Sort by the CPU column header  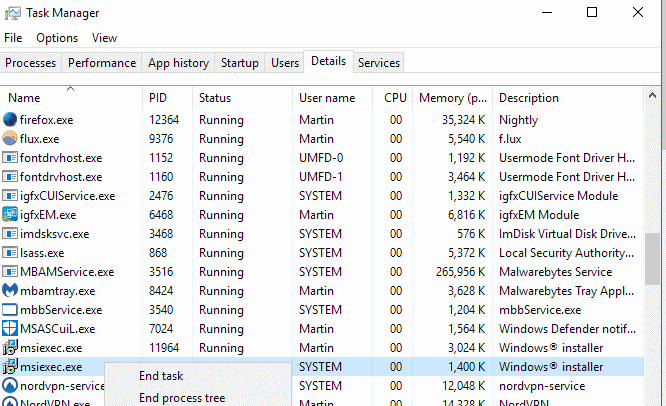coord(392,98)
